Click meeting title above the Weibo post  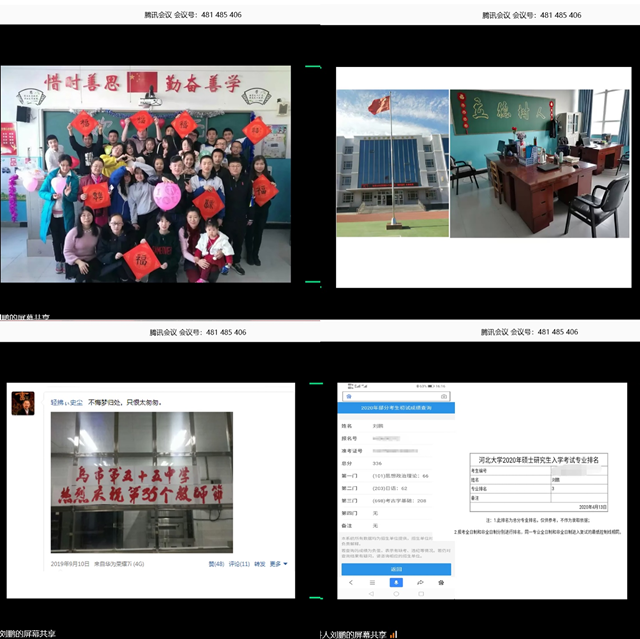(198, 332)
